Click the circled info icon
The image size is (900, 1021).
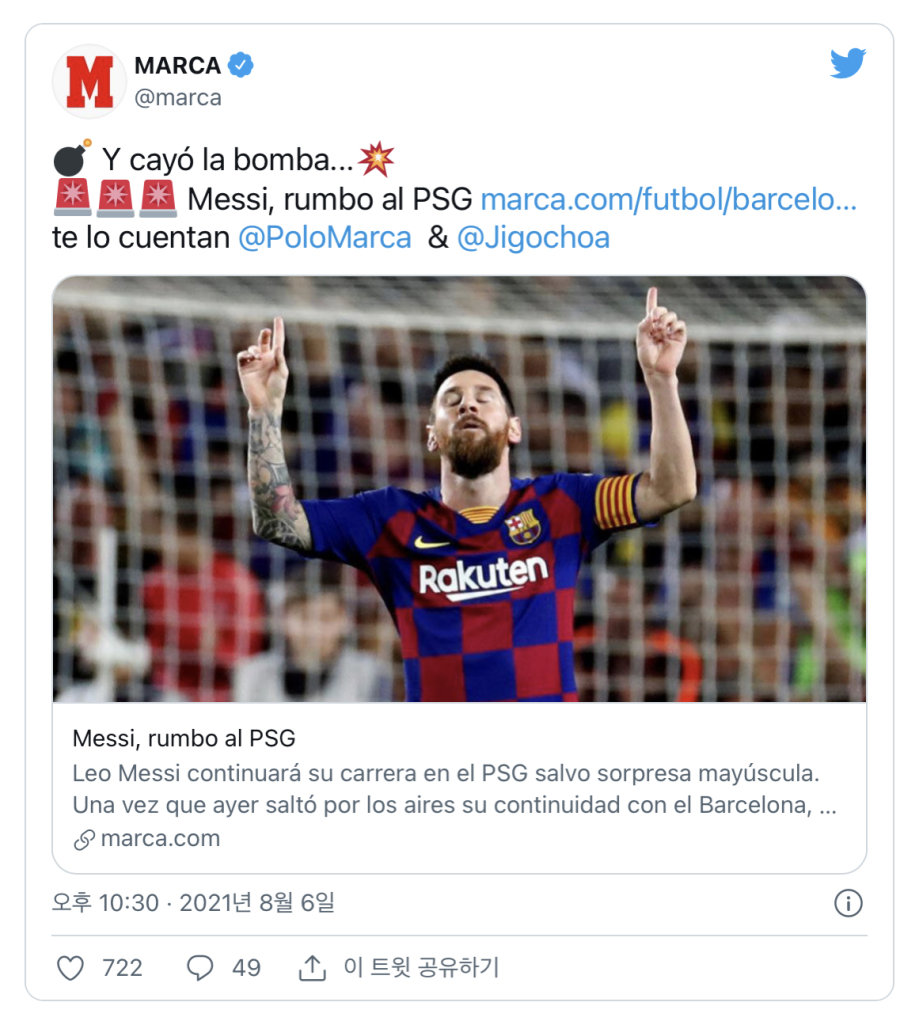848,904
